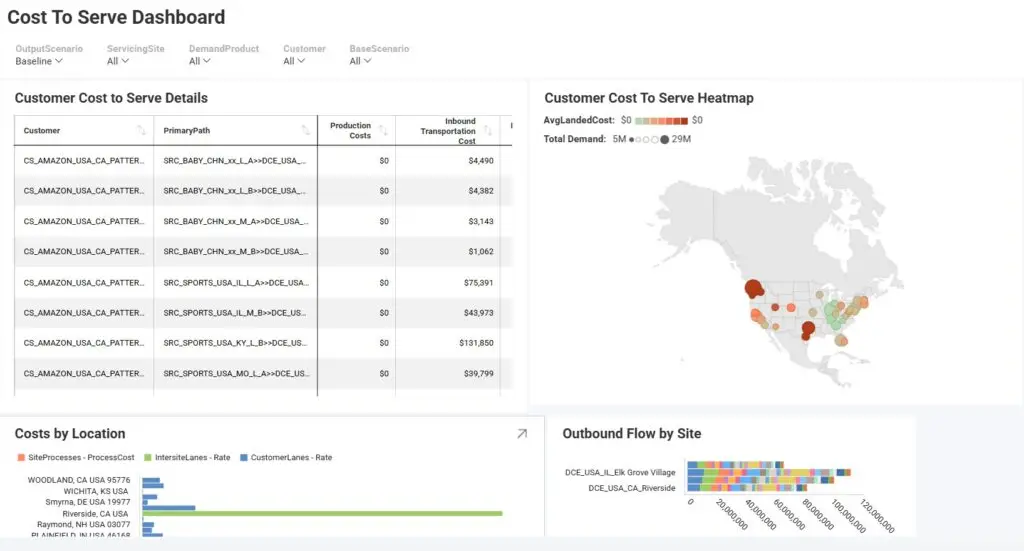The width and height of the screenshot is (1024, 551).
Task: Click the large red bubble on the West Coast
Action: coord(752,290)
